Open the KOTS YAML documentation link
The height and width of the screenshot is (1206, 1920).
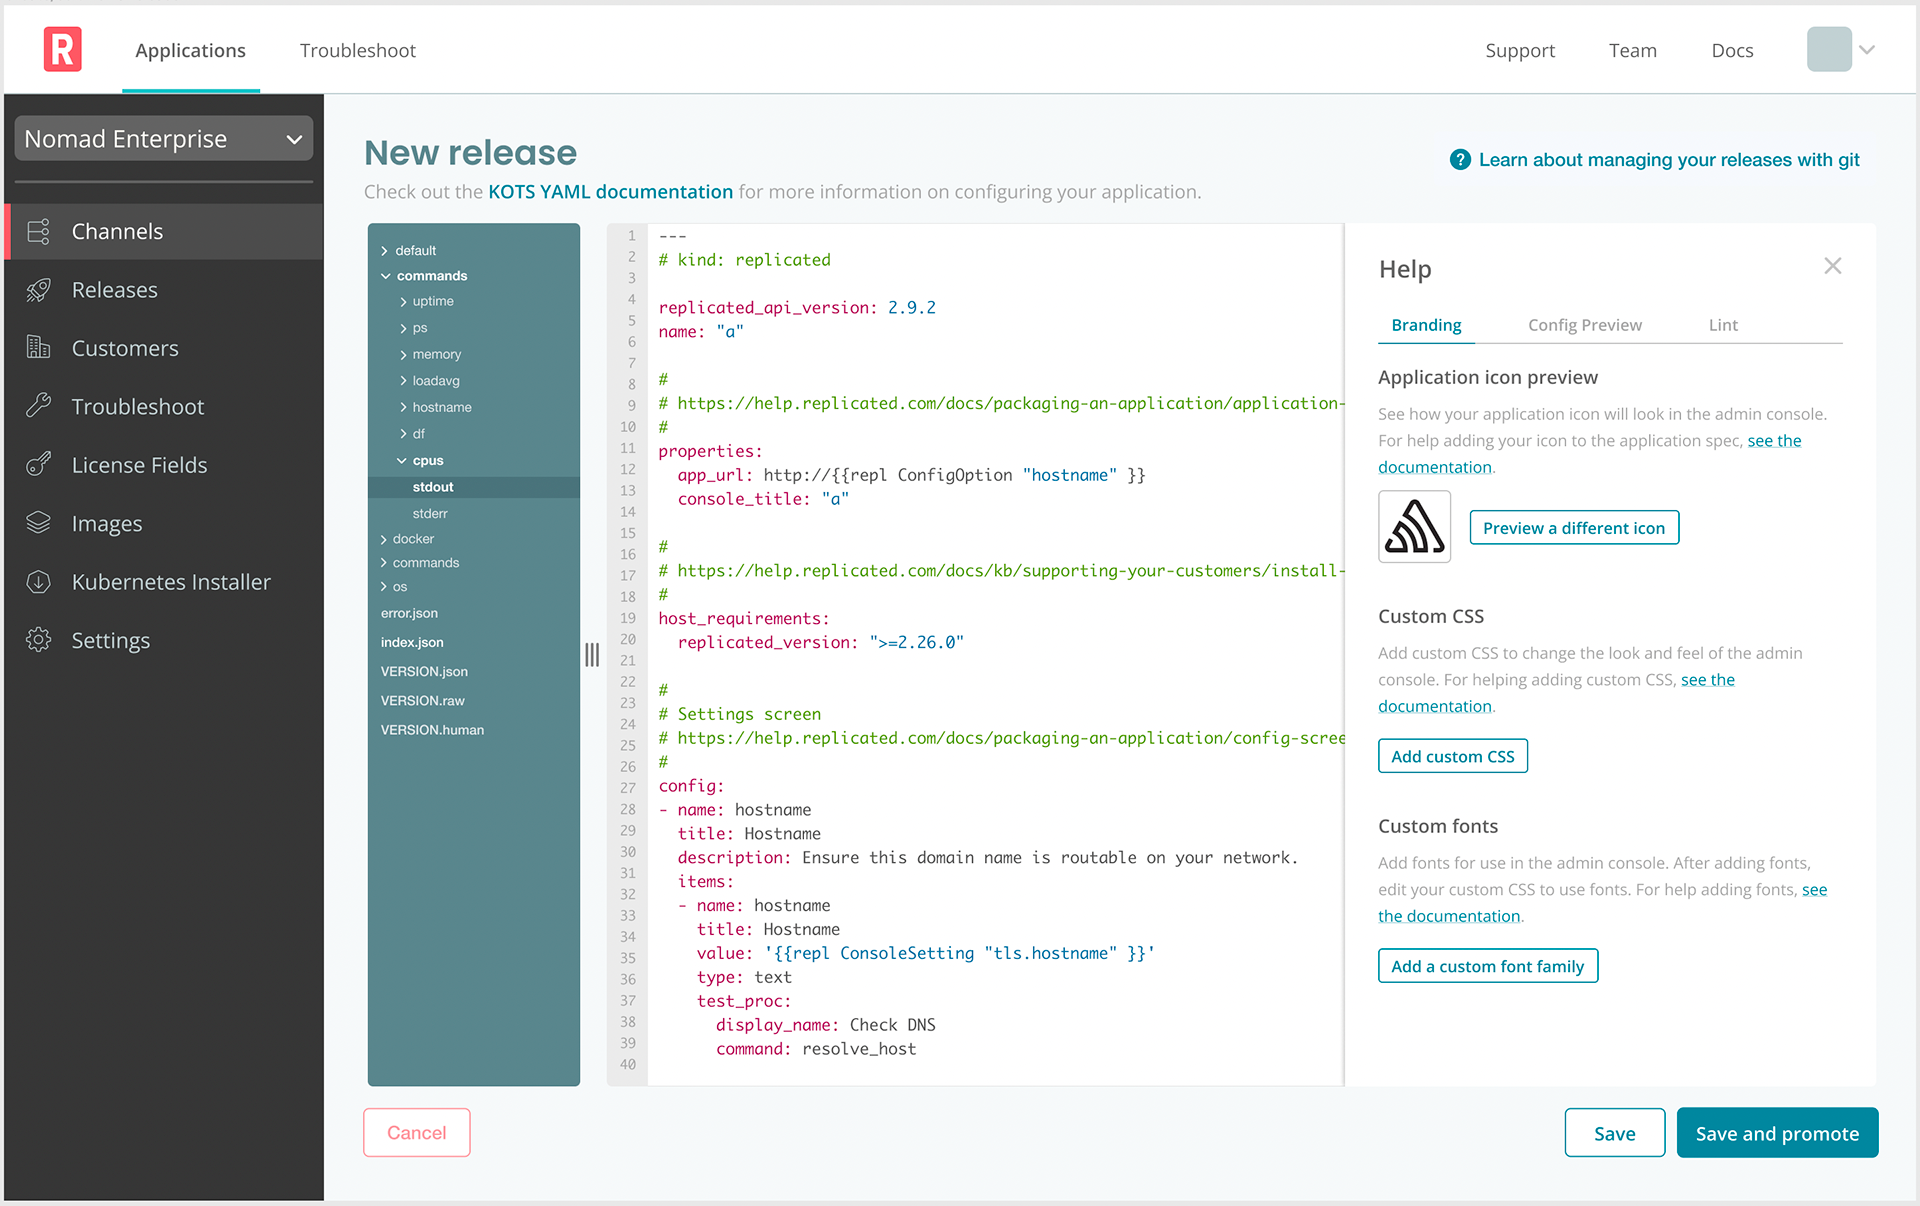(610, 192)
